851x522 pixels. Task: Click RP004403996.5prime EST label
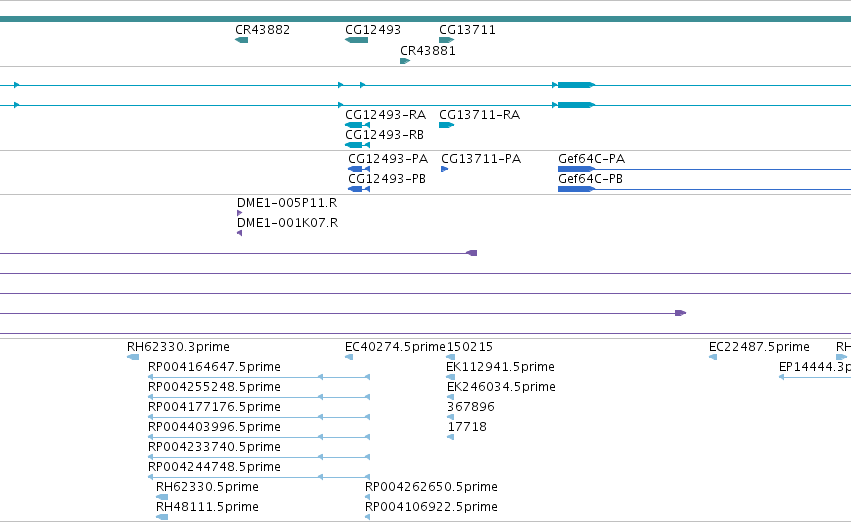(x=214, y=427)
